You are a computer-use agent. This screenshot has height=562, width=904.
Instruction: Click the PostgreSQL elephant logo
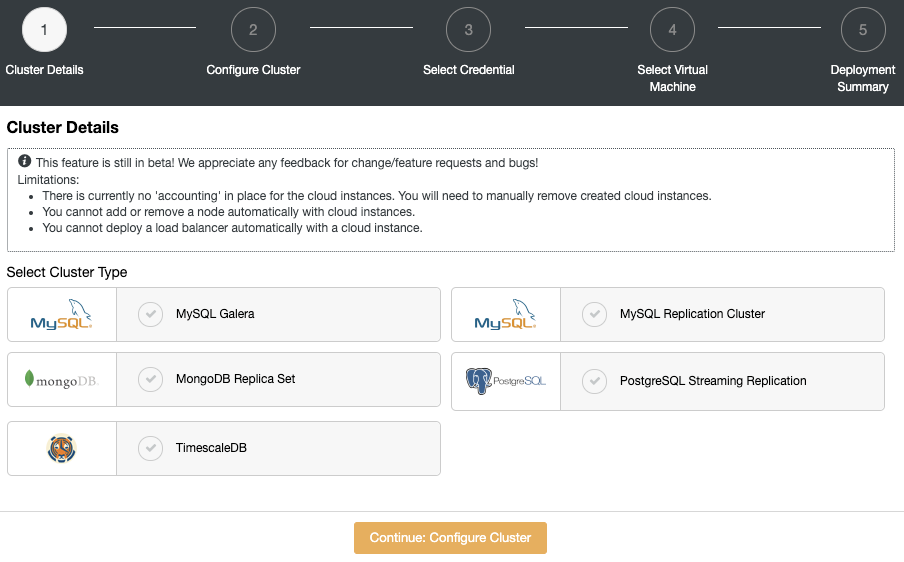pyautogui.click(x=506, y=381)
